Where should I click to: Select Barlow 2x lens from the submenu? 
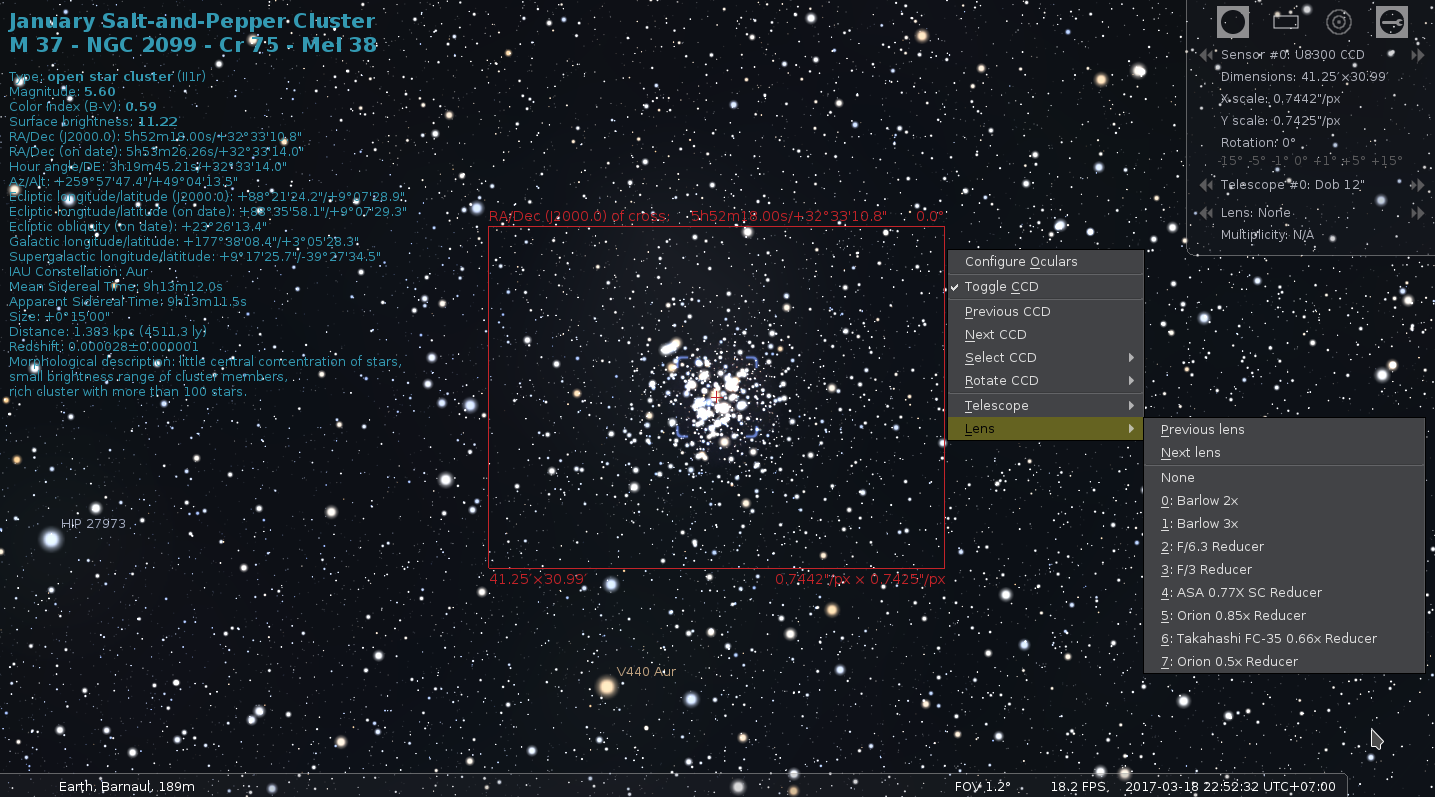[1207, 501]
